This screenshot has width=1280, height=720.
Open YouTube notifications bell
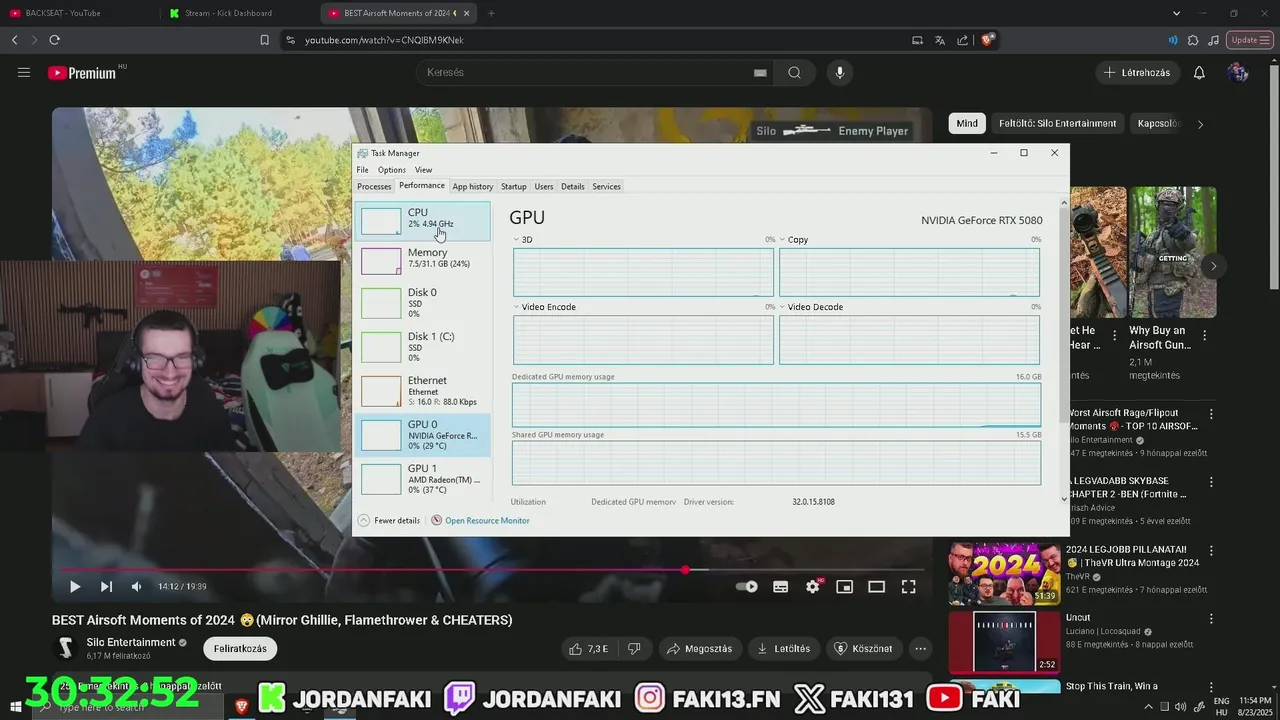point(1199,72)
